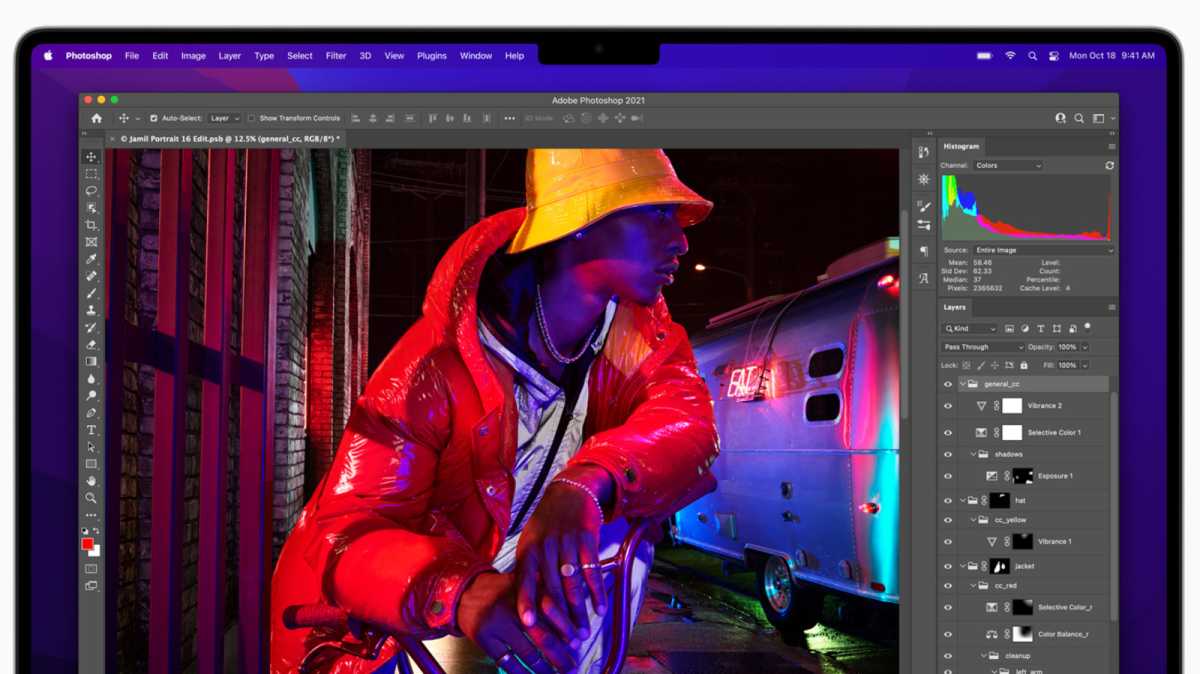The width and height of the screenshot is (1200, 674).
Task: Click the workspace switcher button
Action: click(1100, 118)
